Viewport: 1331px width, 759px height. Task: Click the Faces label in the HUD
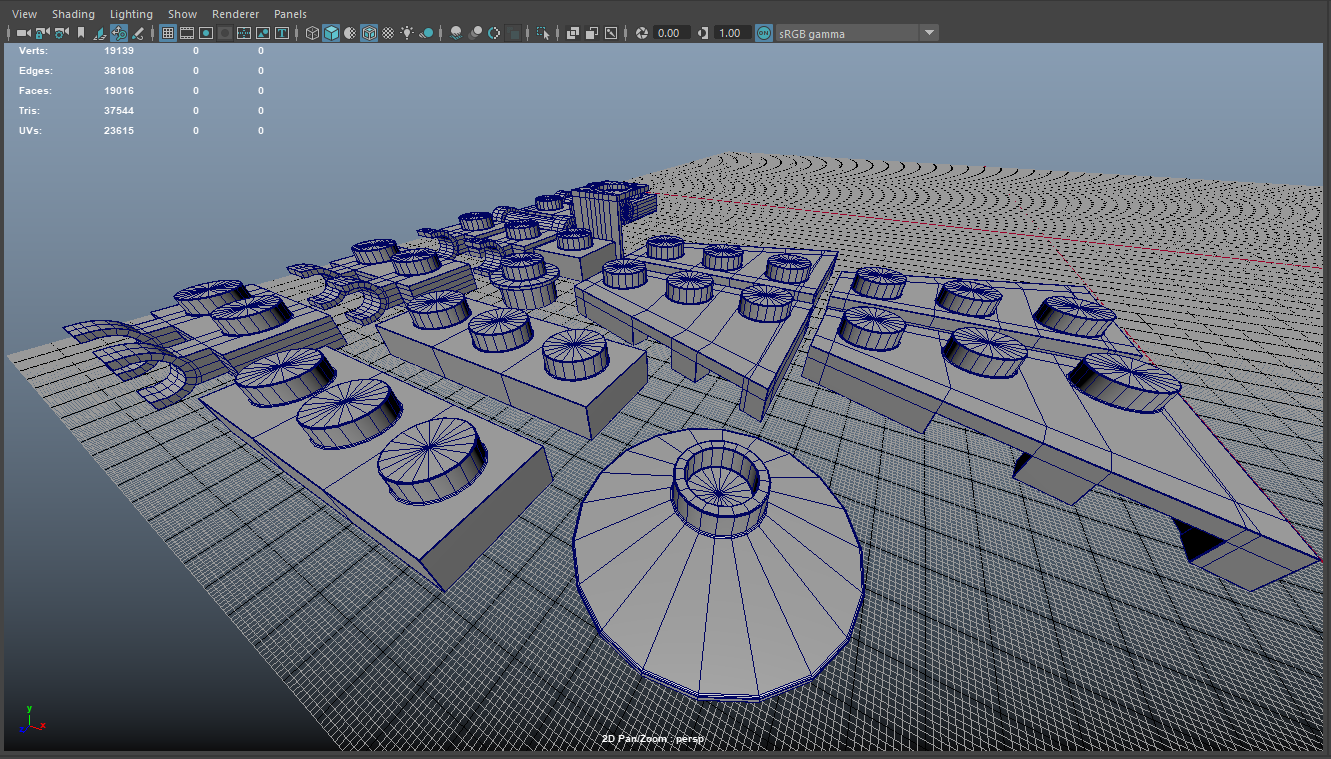[35, 90]
